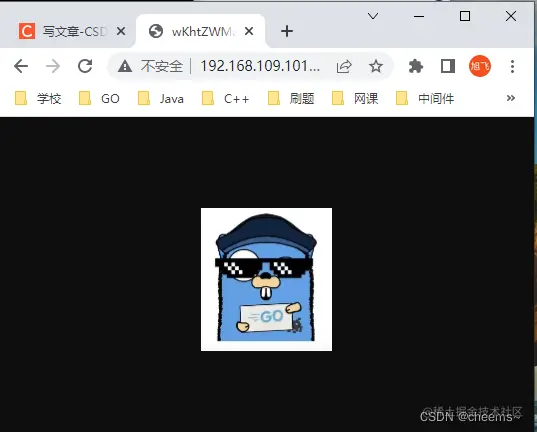
Task: Minimize the browser window
Action: (x=419, y=16)
